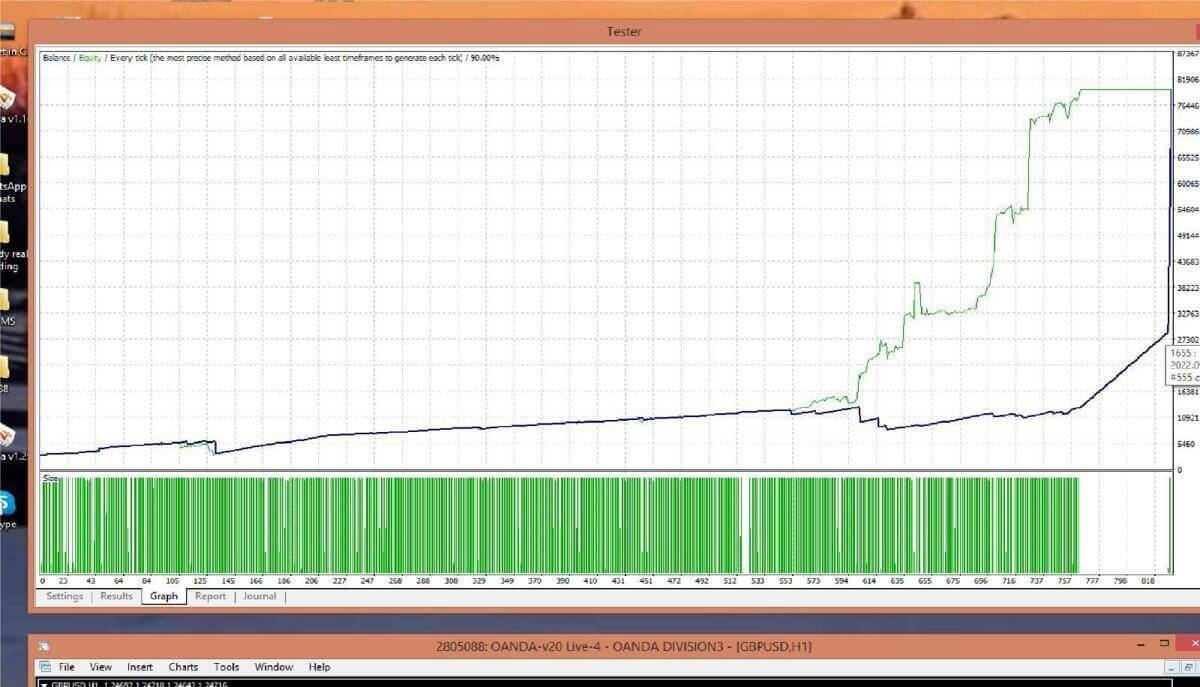Click the chart icon beside the File menu
This screenshot has height=687, width=1200.
(x=44, y=667)
